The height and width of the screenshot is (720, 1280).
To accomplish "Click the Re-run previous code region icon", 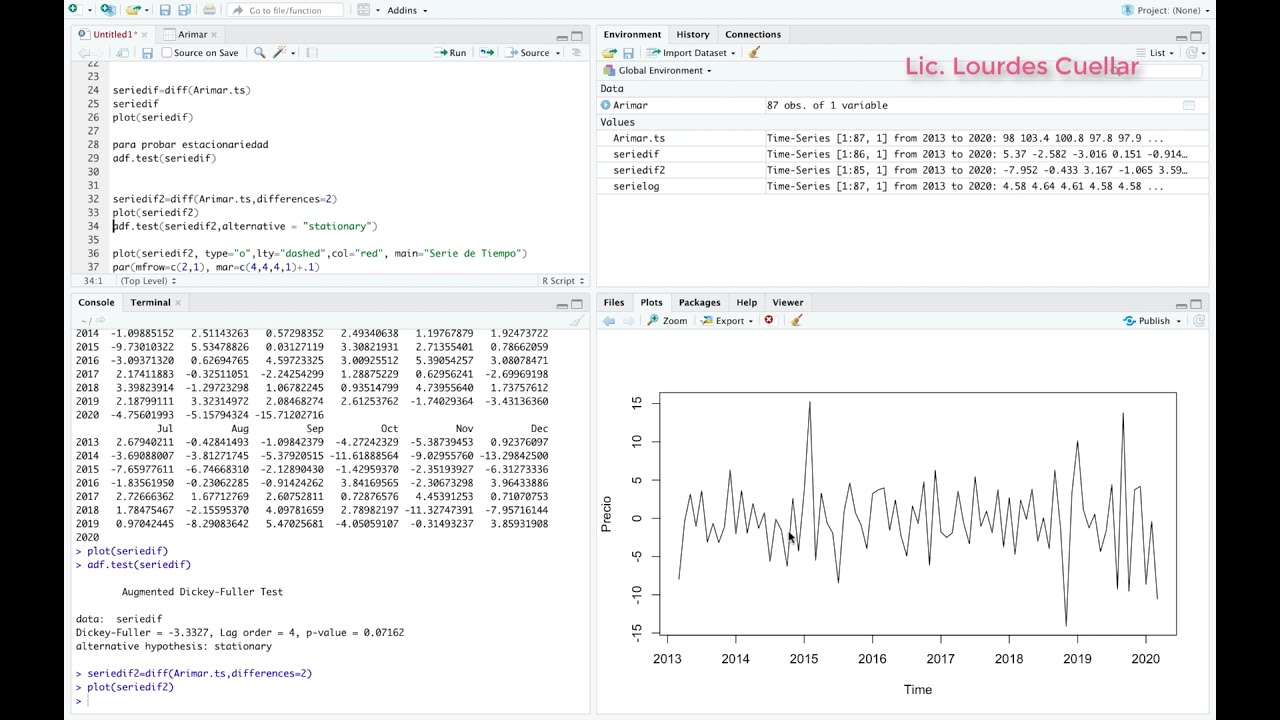I will 487,53.
